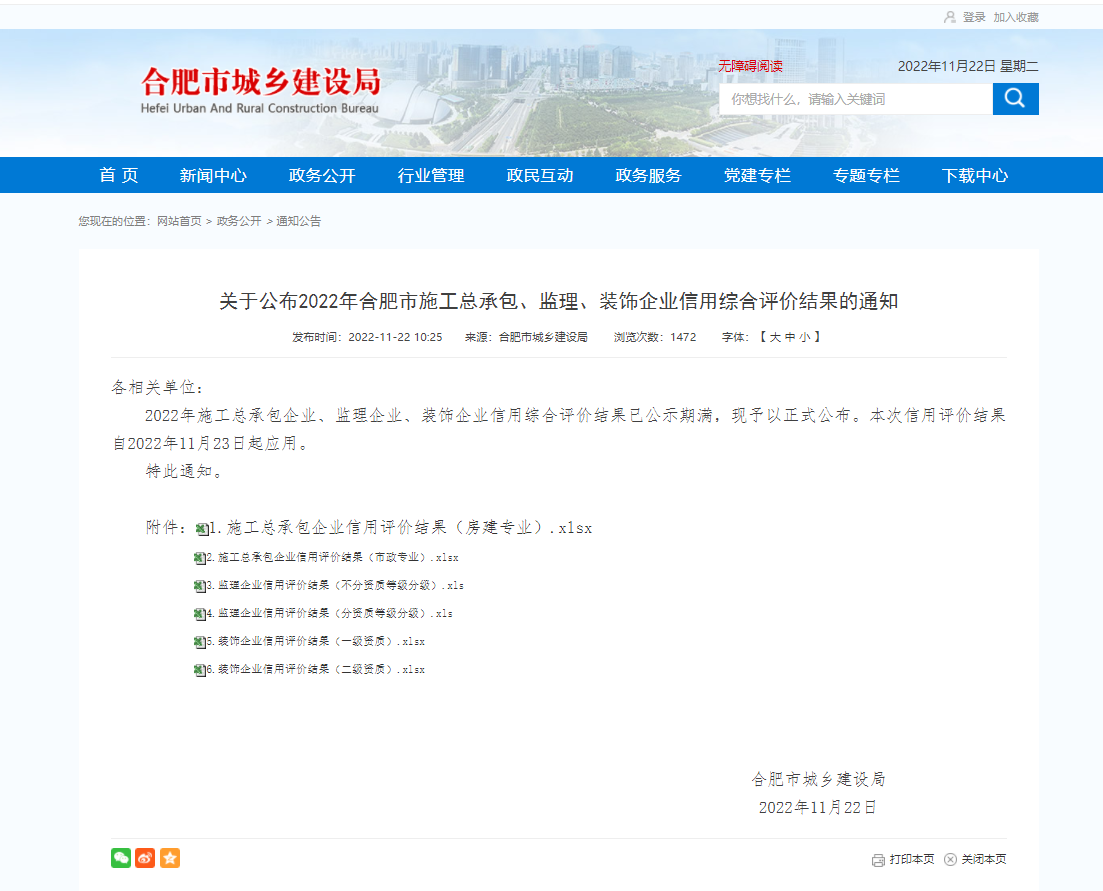Download 装饰企业信用评价结果（一级资质）.xlsx
Screen dimensions: 1103x891
click(x=316, y=642)
